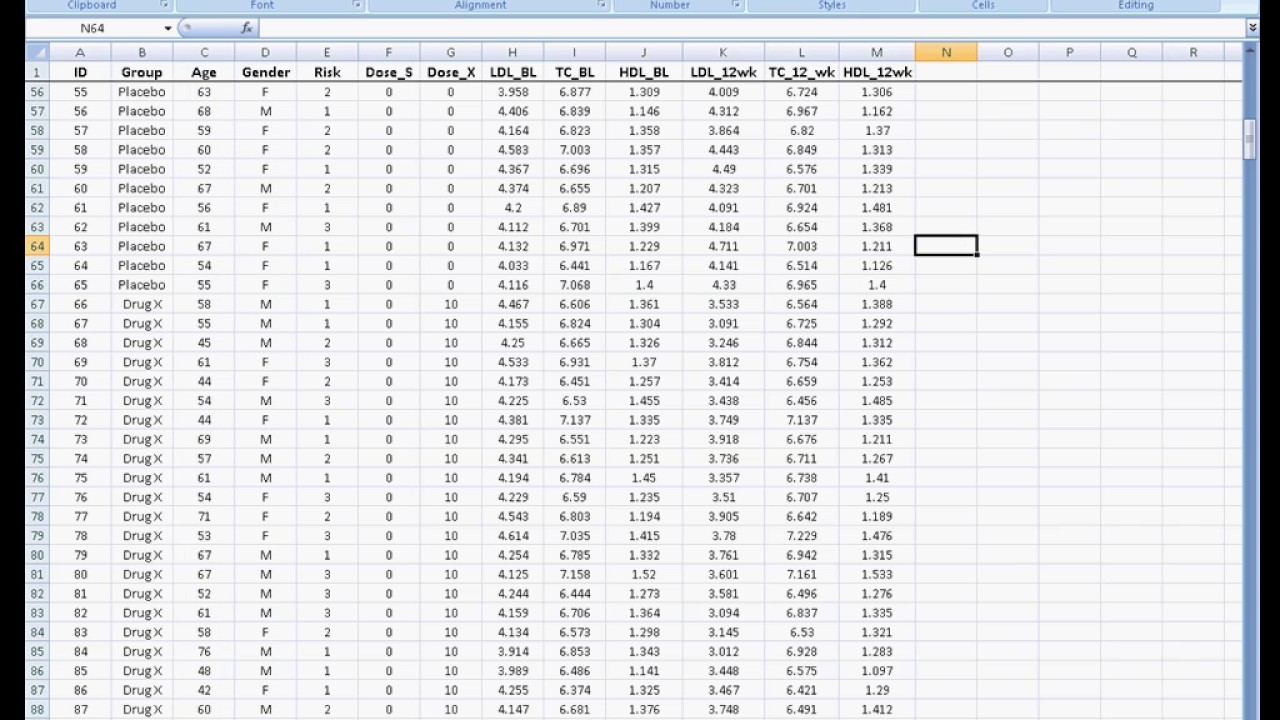Select column F header
The height and width of the screenshot is (720, 1280).
coord(388,52)
